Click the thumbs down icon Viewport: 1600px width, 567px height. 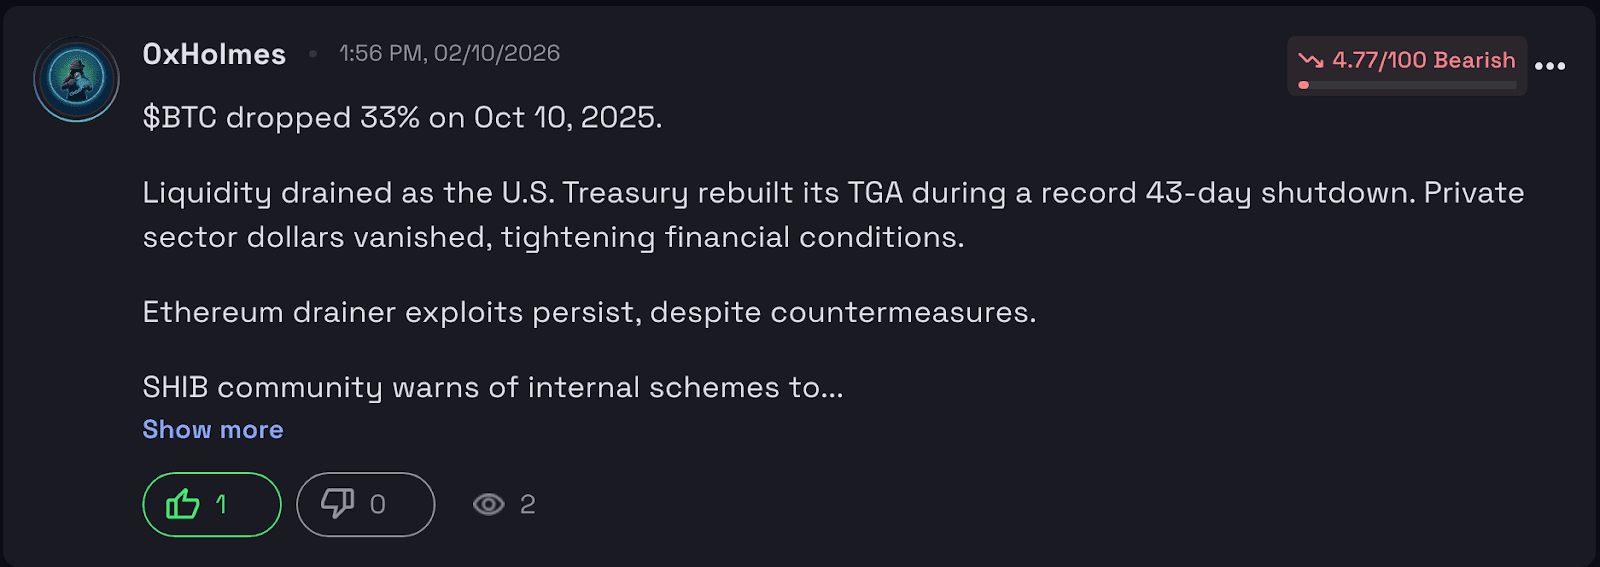338,504
